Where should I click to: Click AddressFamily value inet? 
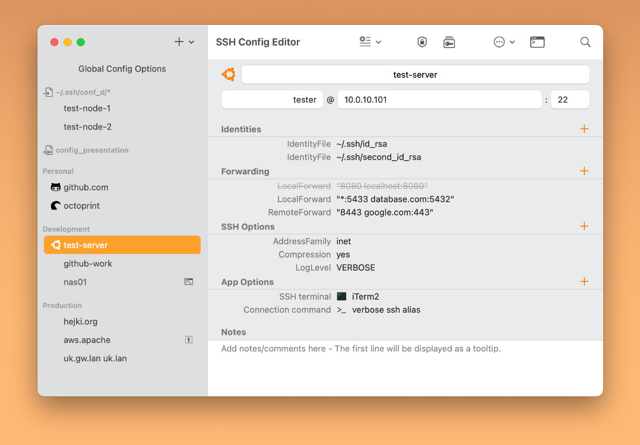tap(344, 241)
